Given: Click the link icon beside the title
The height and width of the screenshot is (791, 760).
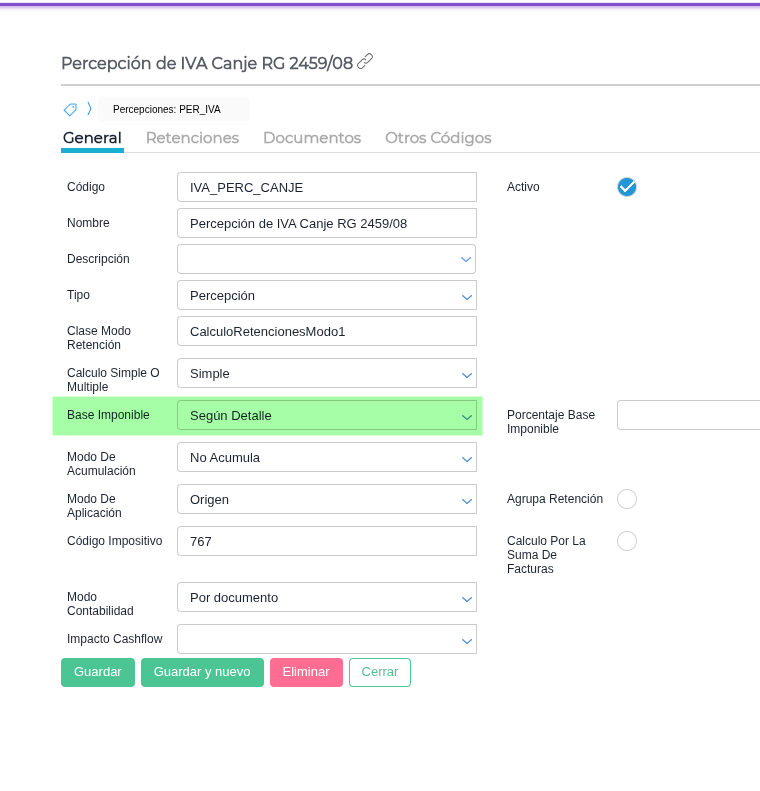Looking at the screenshot, I should pos(365,62).
